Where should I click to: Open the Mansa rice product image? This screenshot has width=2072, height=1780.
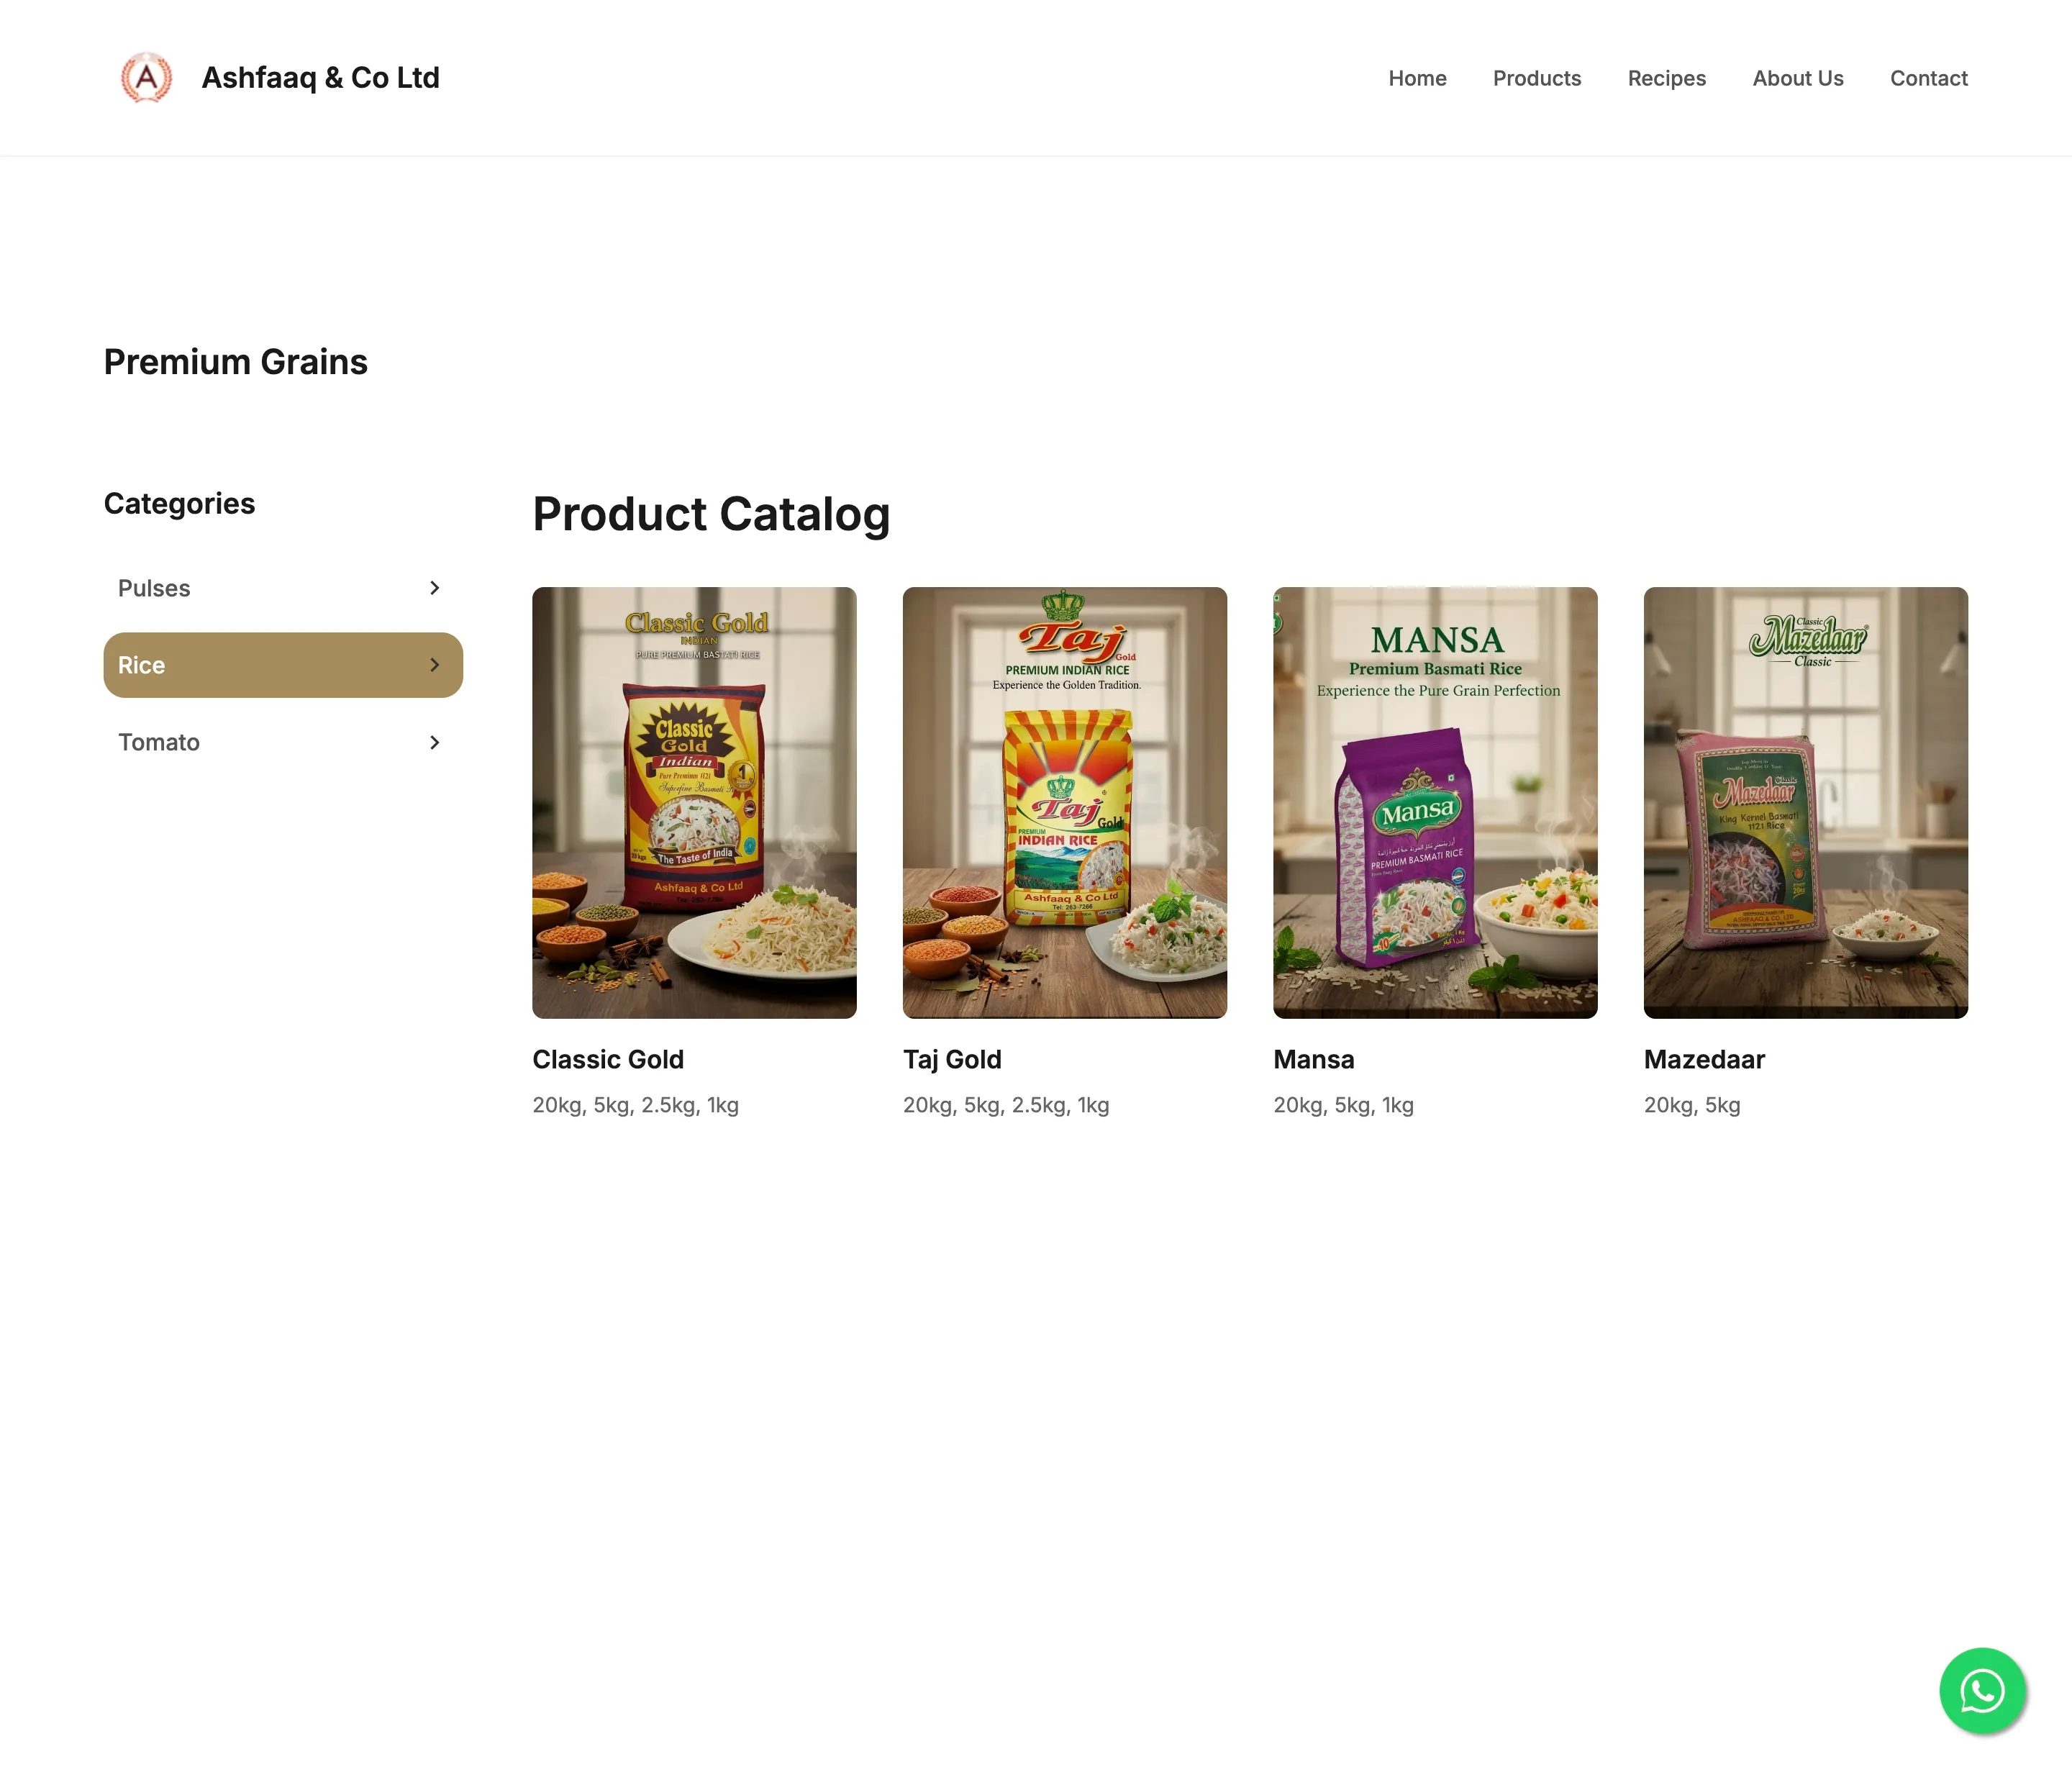[x=1435, y=801]
